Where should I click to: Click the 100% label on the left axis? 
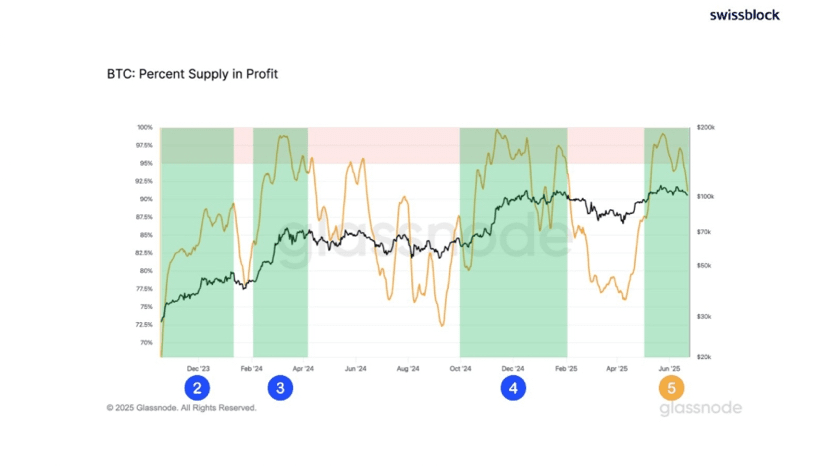point(145,128)
